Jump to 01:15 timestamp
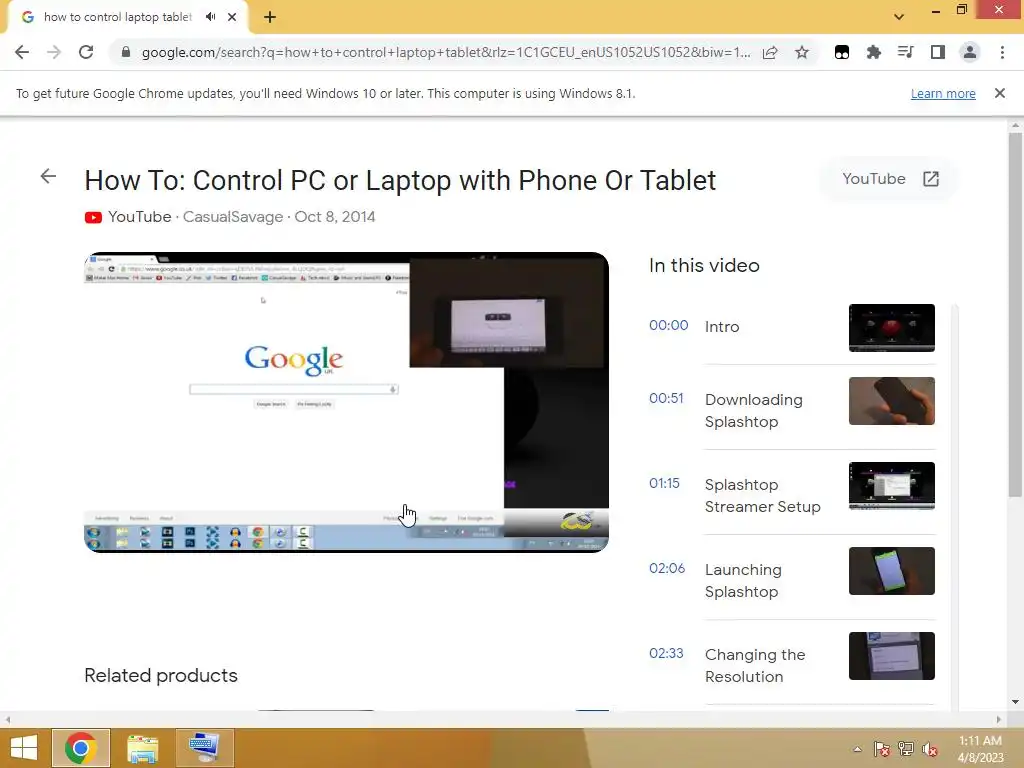1024x768 pixels. (664, 483)
